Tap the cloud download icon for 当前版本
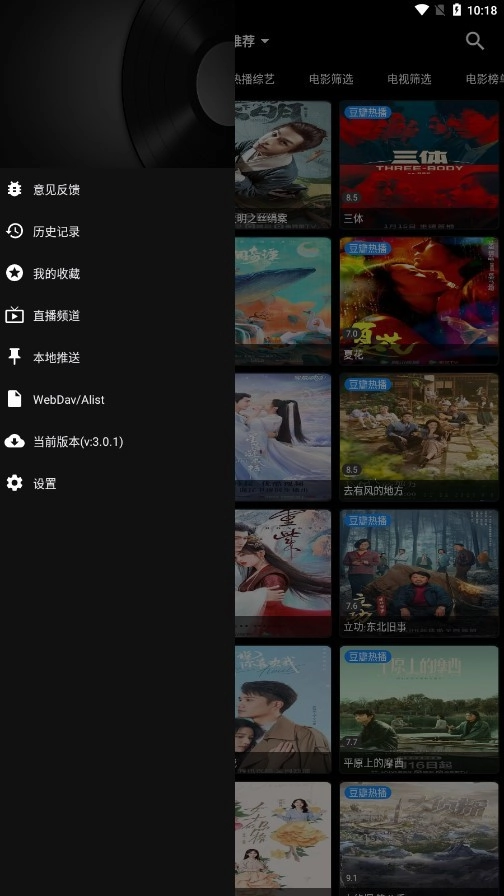This screenshot has width=504, height=896. click(14, 441)
